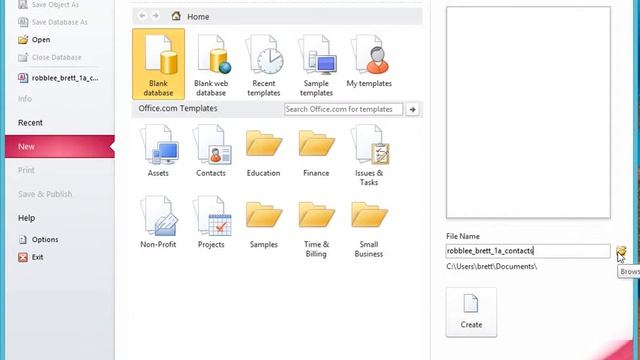This screenshot has width=640, height=360.
Task: Open the Non-Profit template
Action: 158,222
